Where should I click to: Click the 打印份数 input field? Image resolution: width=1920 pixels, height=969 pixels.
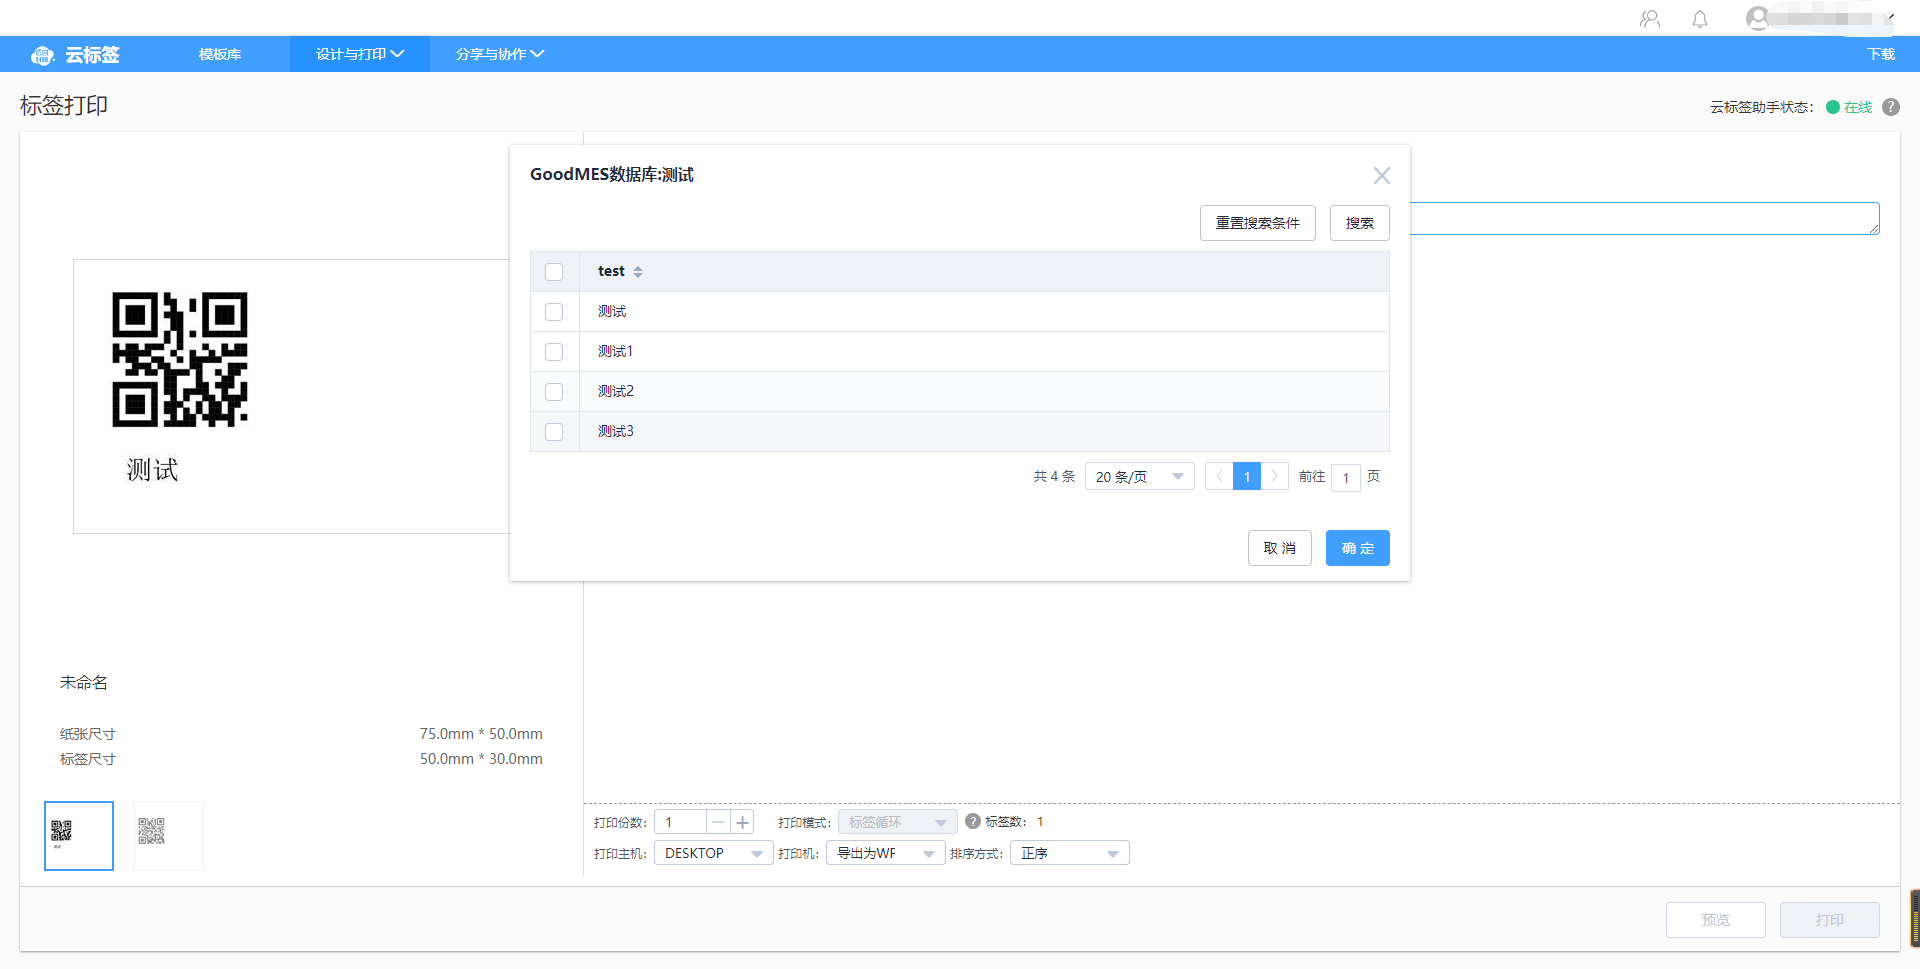coord(680,822)
